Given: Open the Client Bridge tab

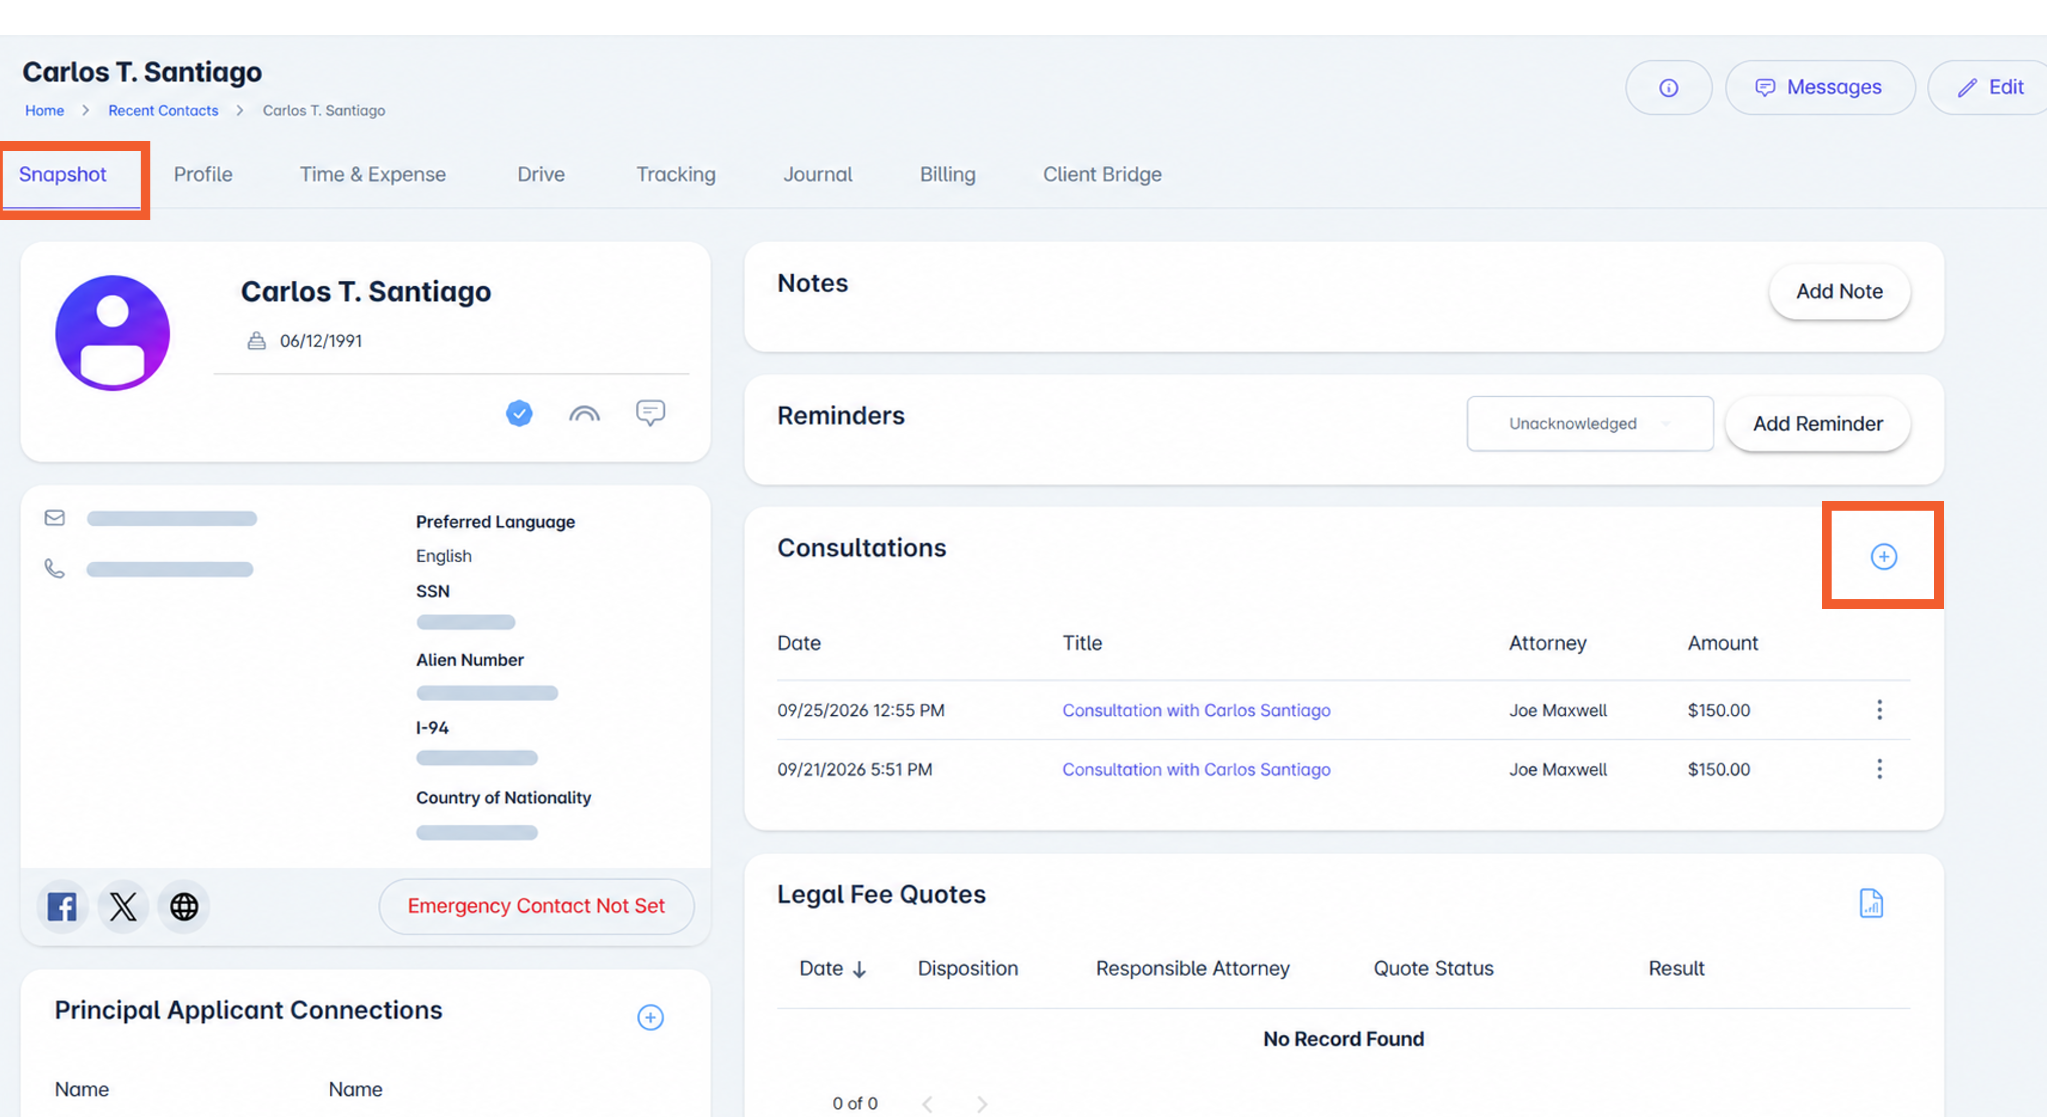Looking at the screenshot, I should click(1102, 175).
